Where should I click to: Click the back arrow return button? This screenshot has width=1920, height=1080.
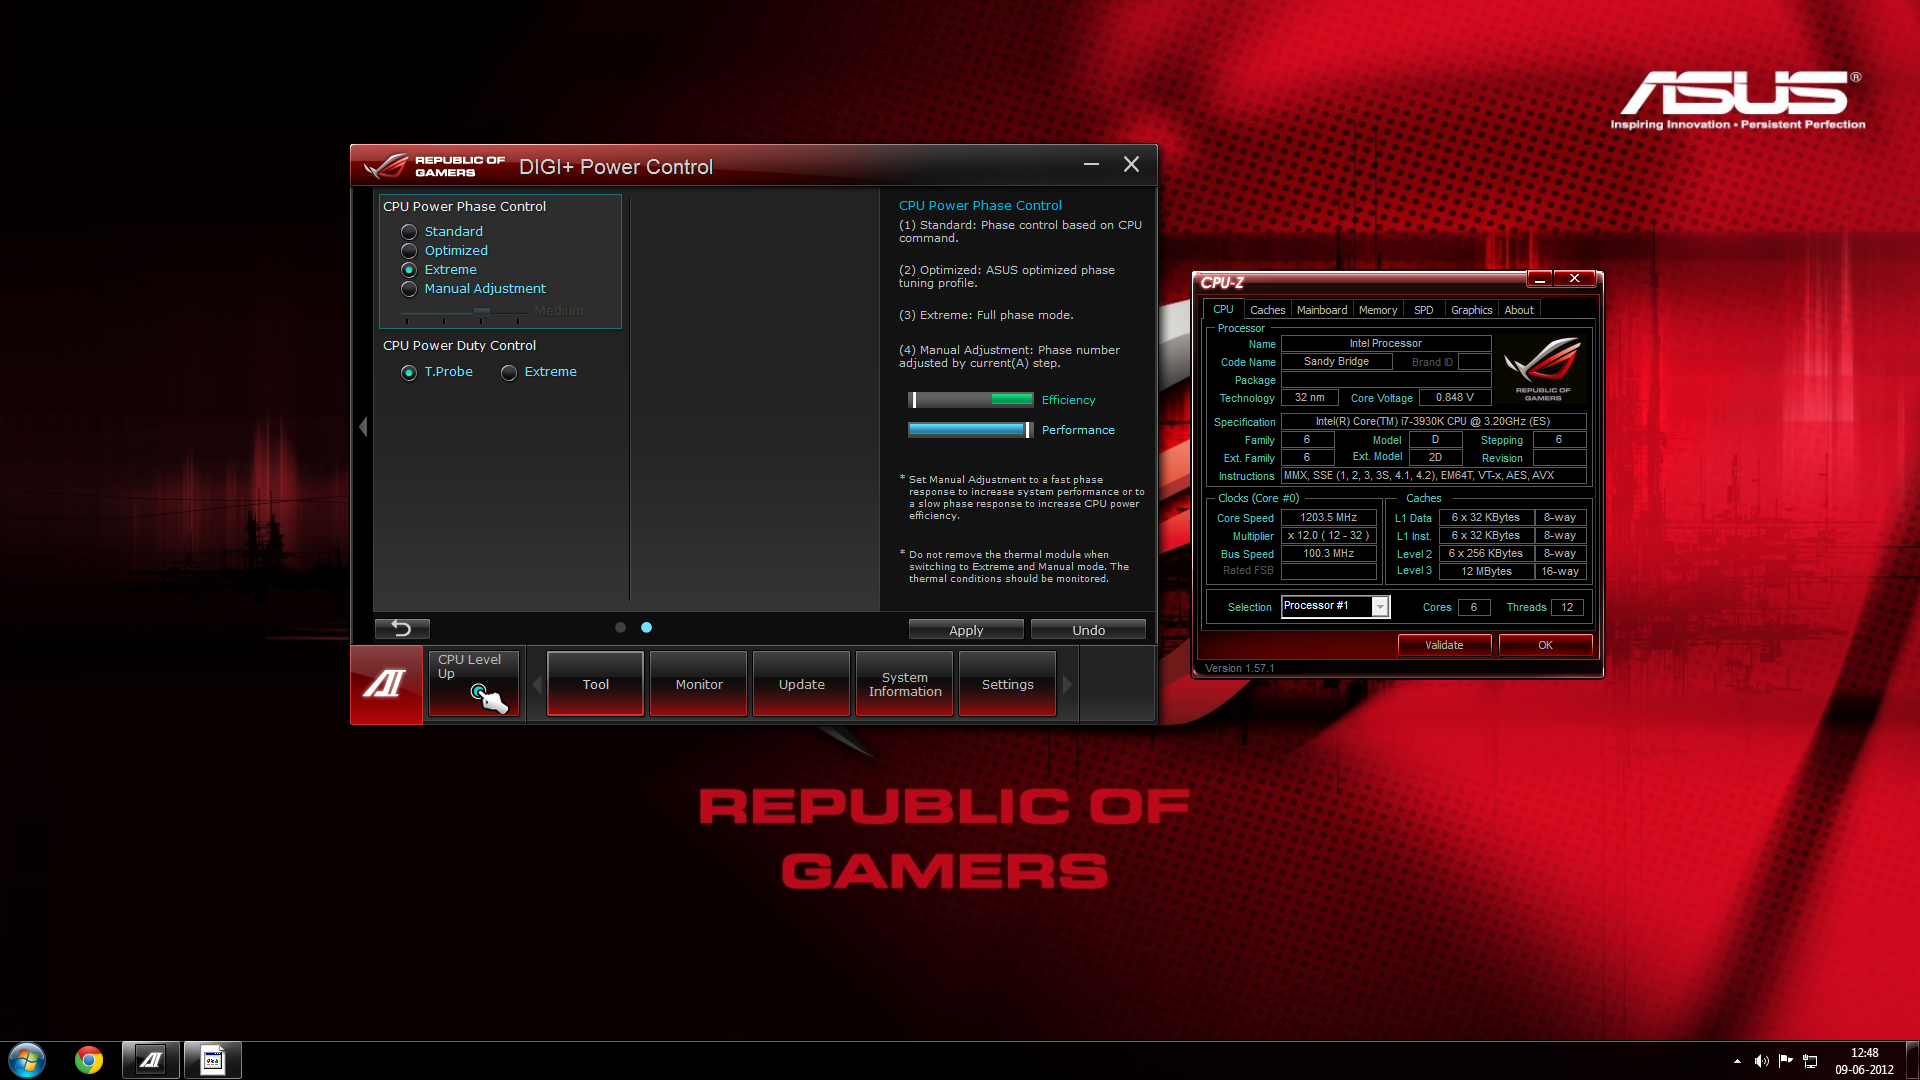[x=402, y=629]
